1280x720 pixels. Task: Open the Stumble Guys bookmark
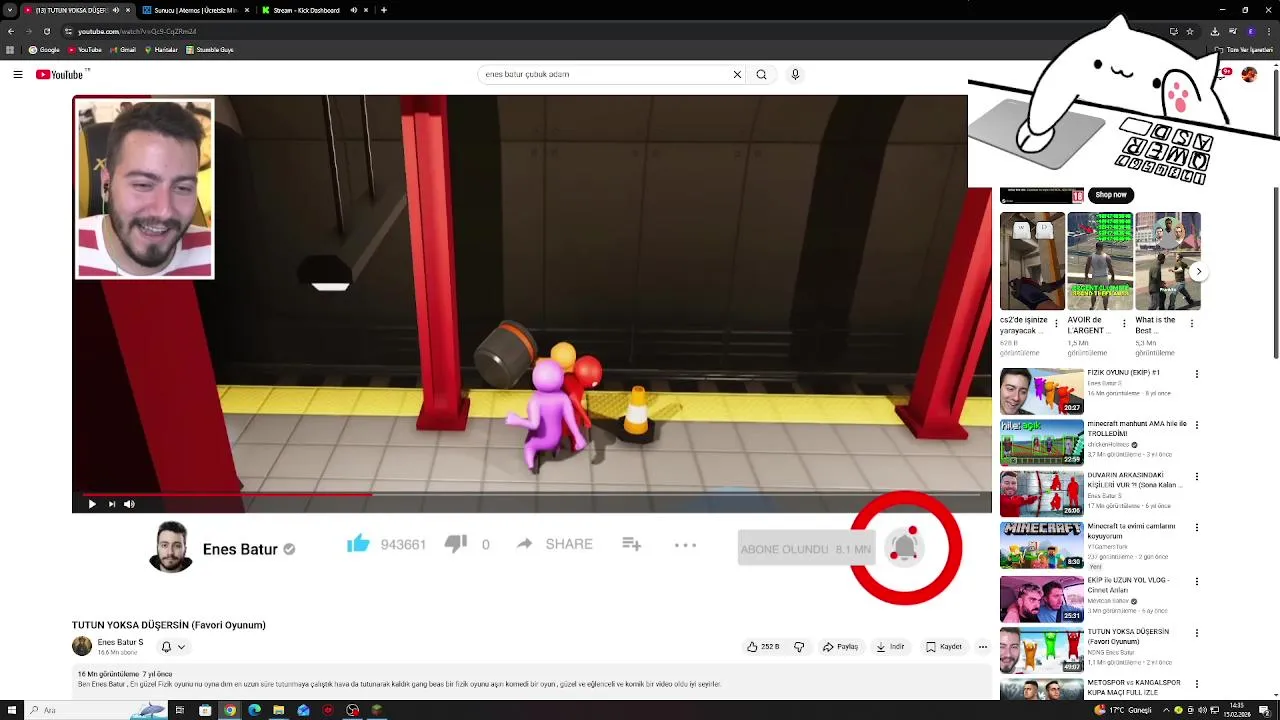(x=210, y=50)
